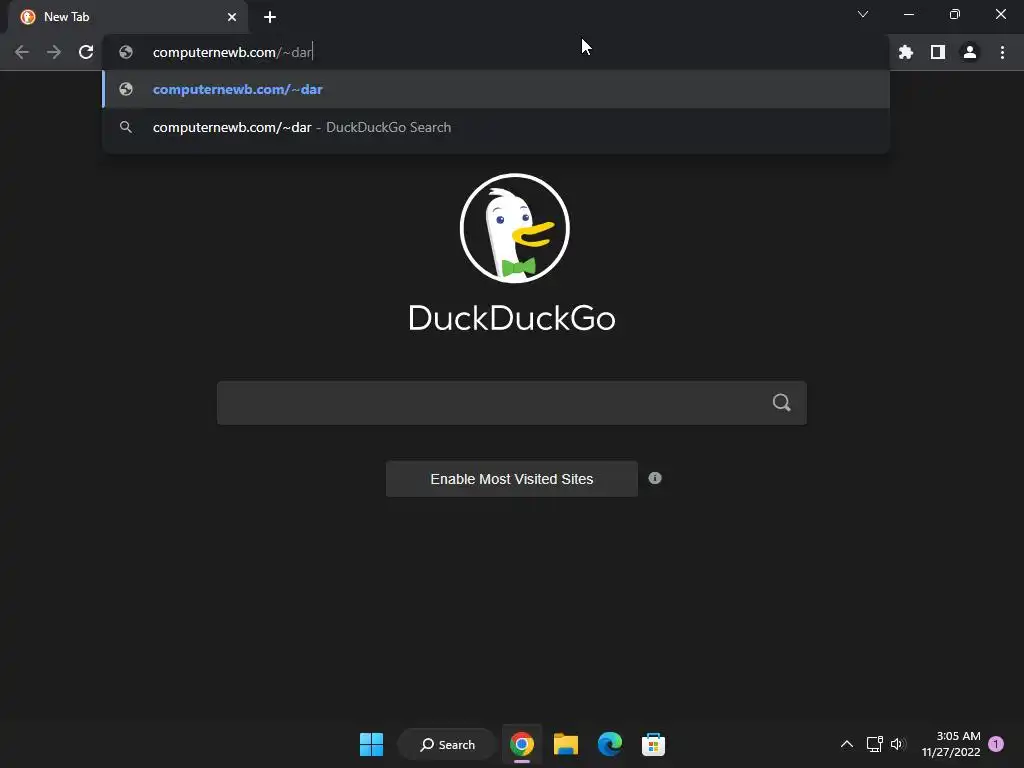Open the clock showing 3:05 AM
This screenshot has width=1024, height=768.
point(951,744)
